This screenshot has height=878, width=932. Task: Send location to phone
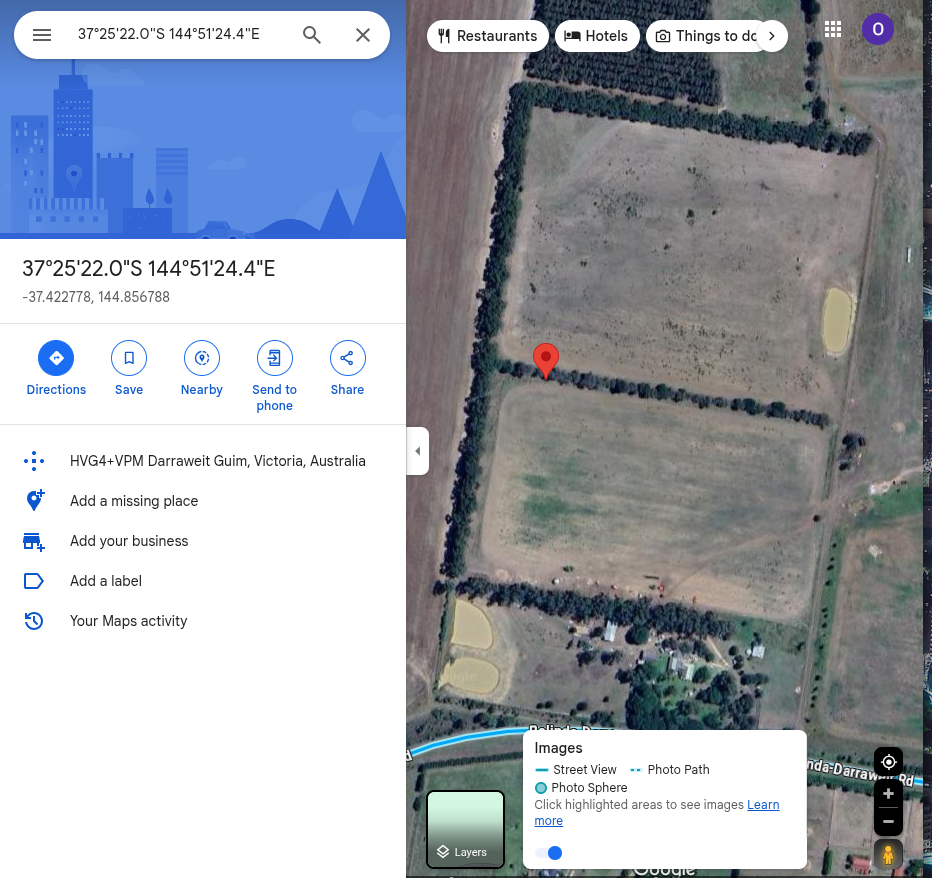(274, 376)
